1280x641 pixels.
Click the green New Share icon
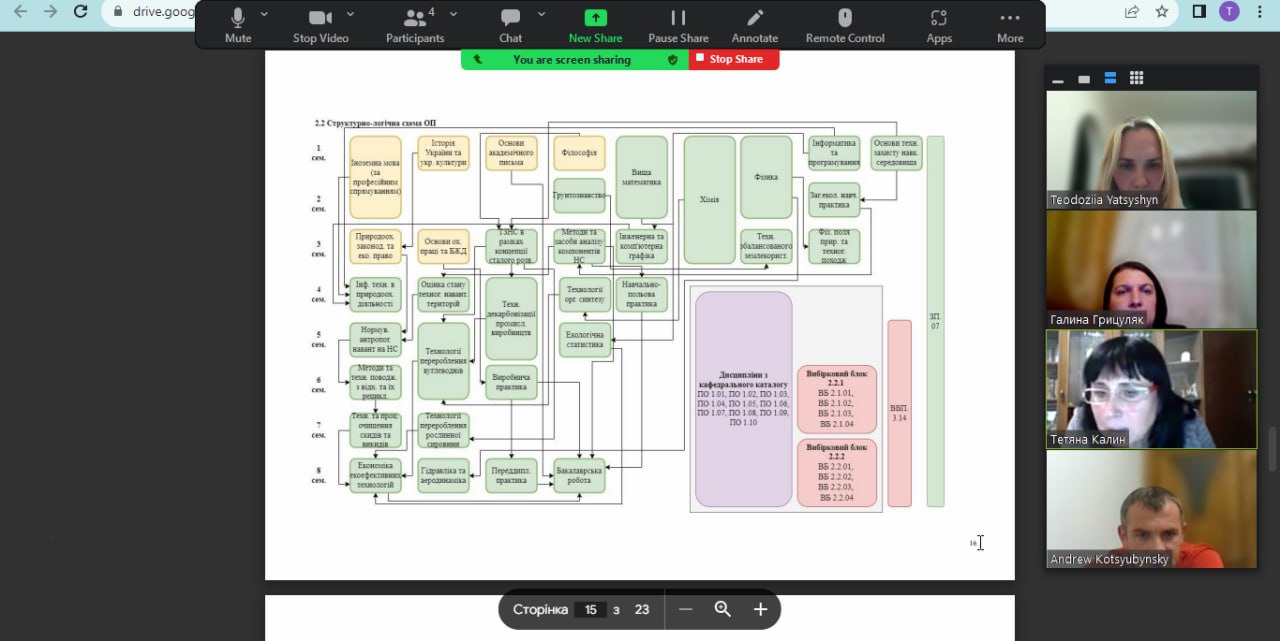pyautogui.click(x=595, y=18)
